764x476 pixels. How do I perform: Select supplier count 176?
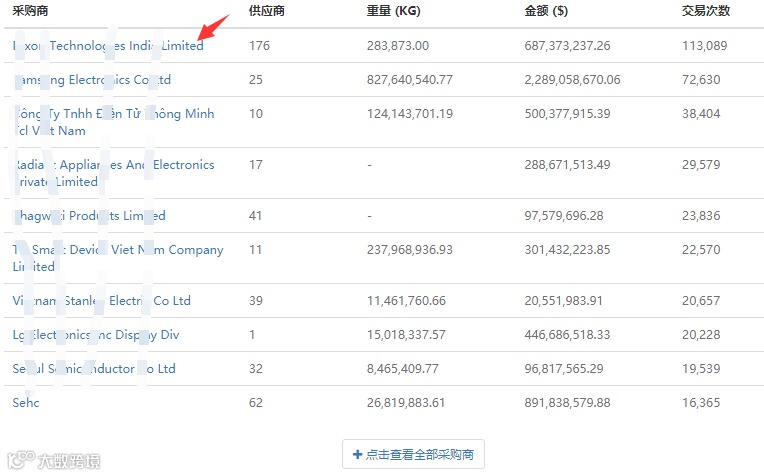pyautogui.click(x=259, y=46)
